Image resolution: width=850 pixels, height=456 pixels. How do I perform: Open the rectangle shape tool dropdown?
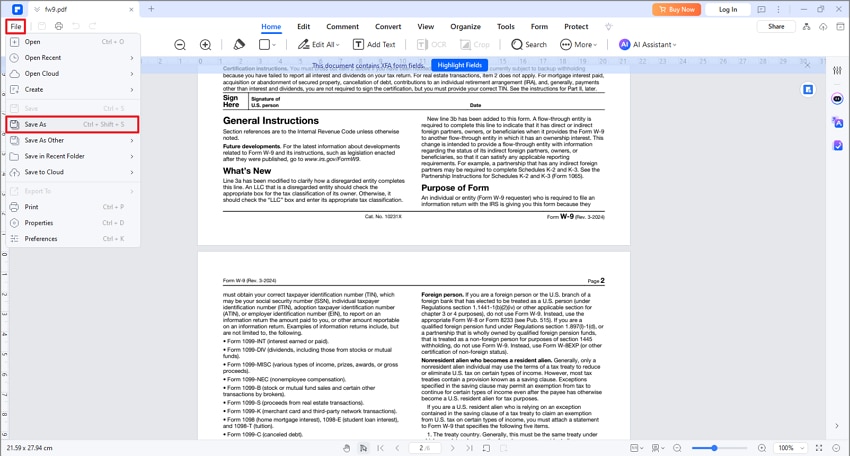coord(267,44)
